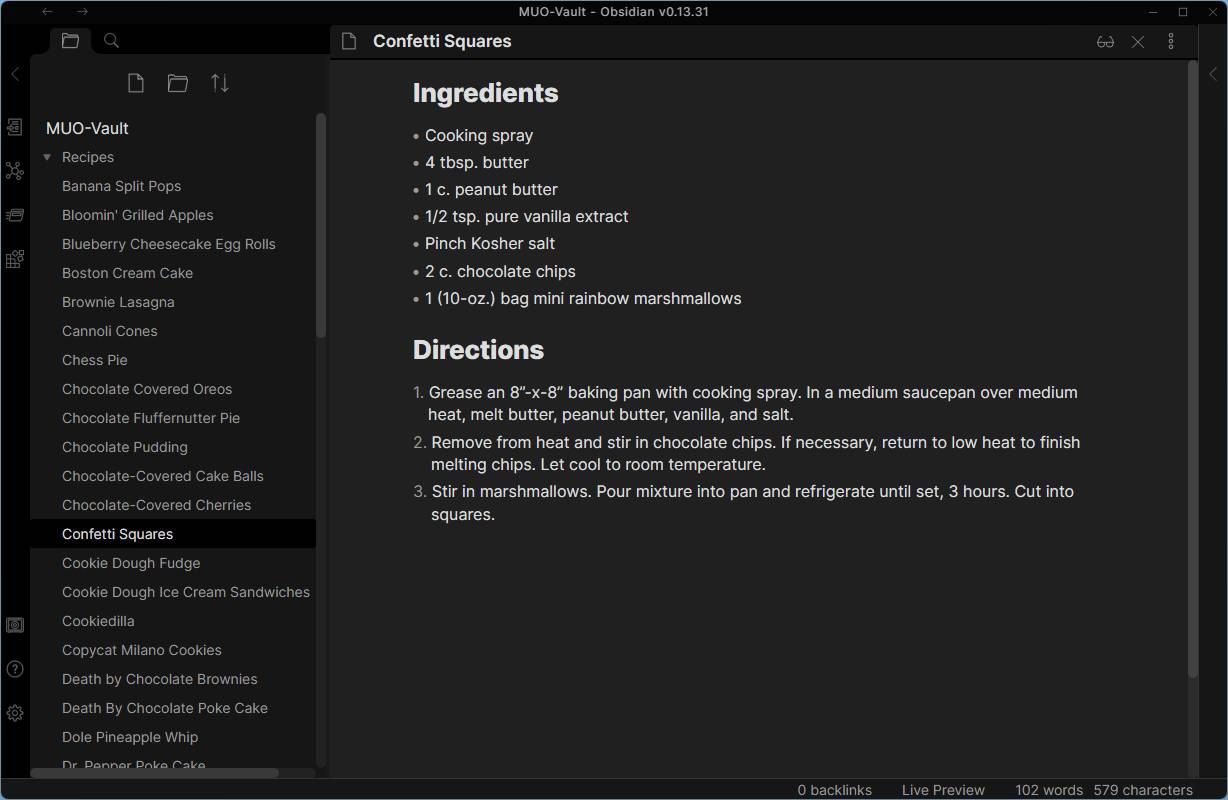This screenshot has width=1228, height=800.
Task: Change the file sort order
Action: pyautogui.click(x=220, y=84)
